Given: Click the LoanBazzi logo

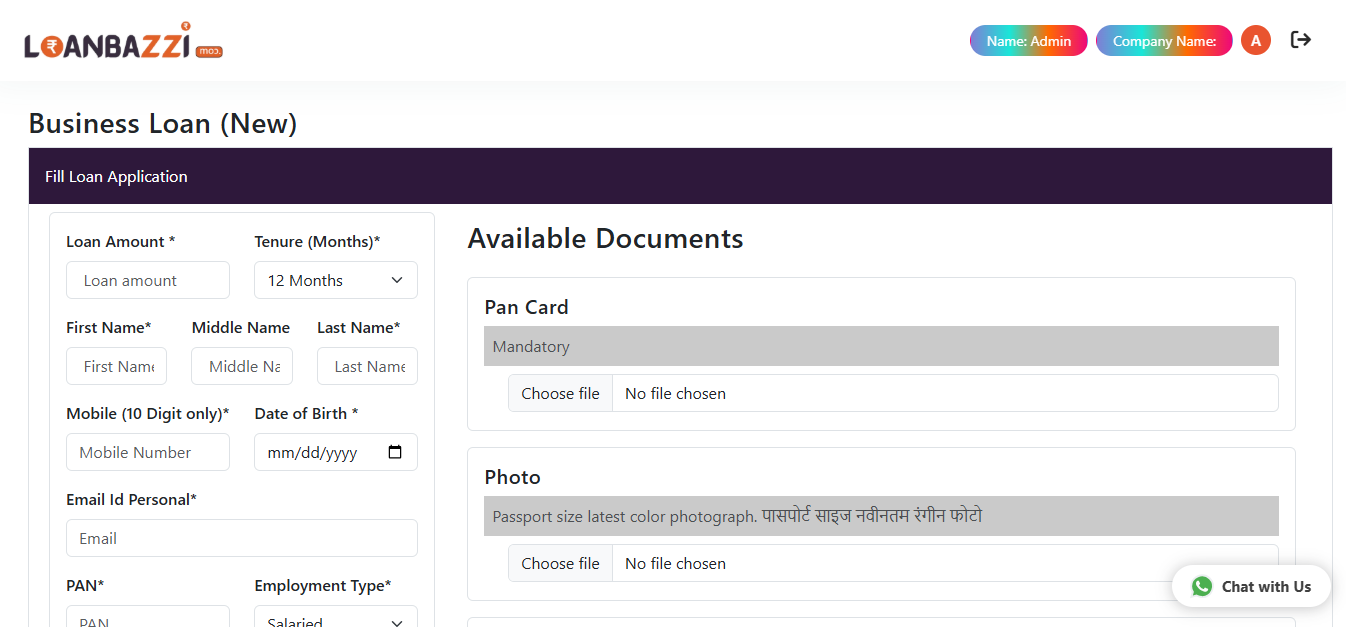Looking at the screenshot, I should coord(123,42).
